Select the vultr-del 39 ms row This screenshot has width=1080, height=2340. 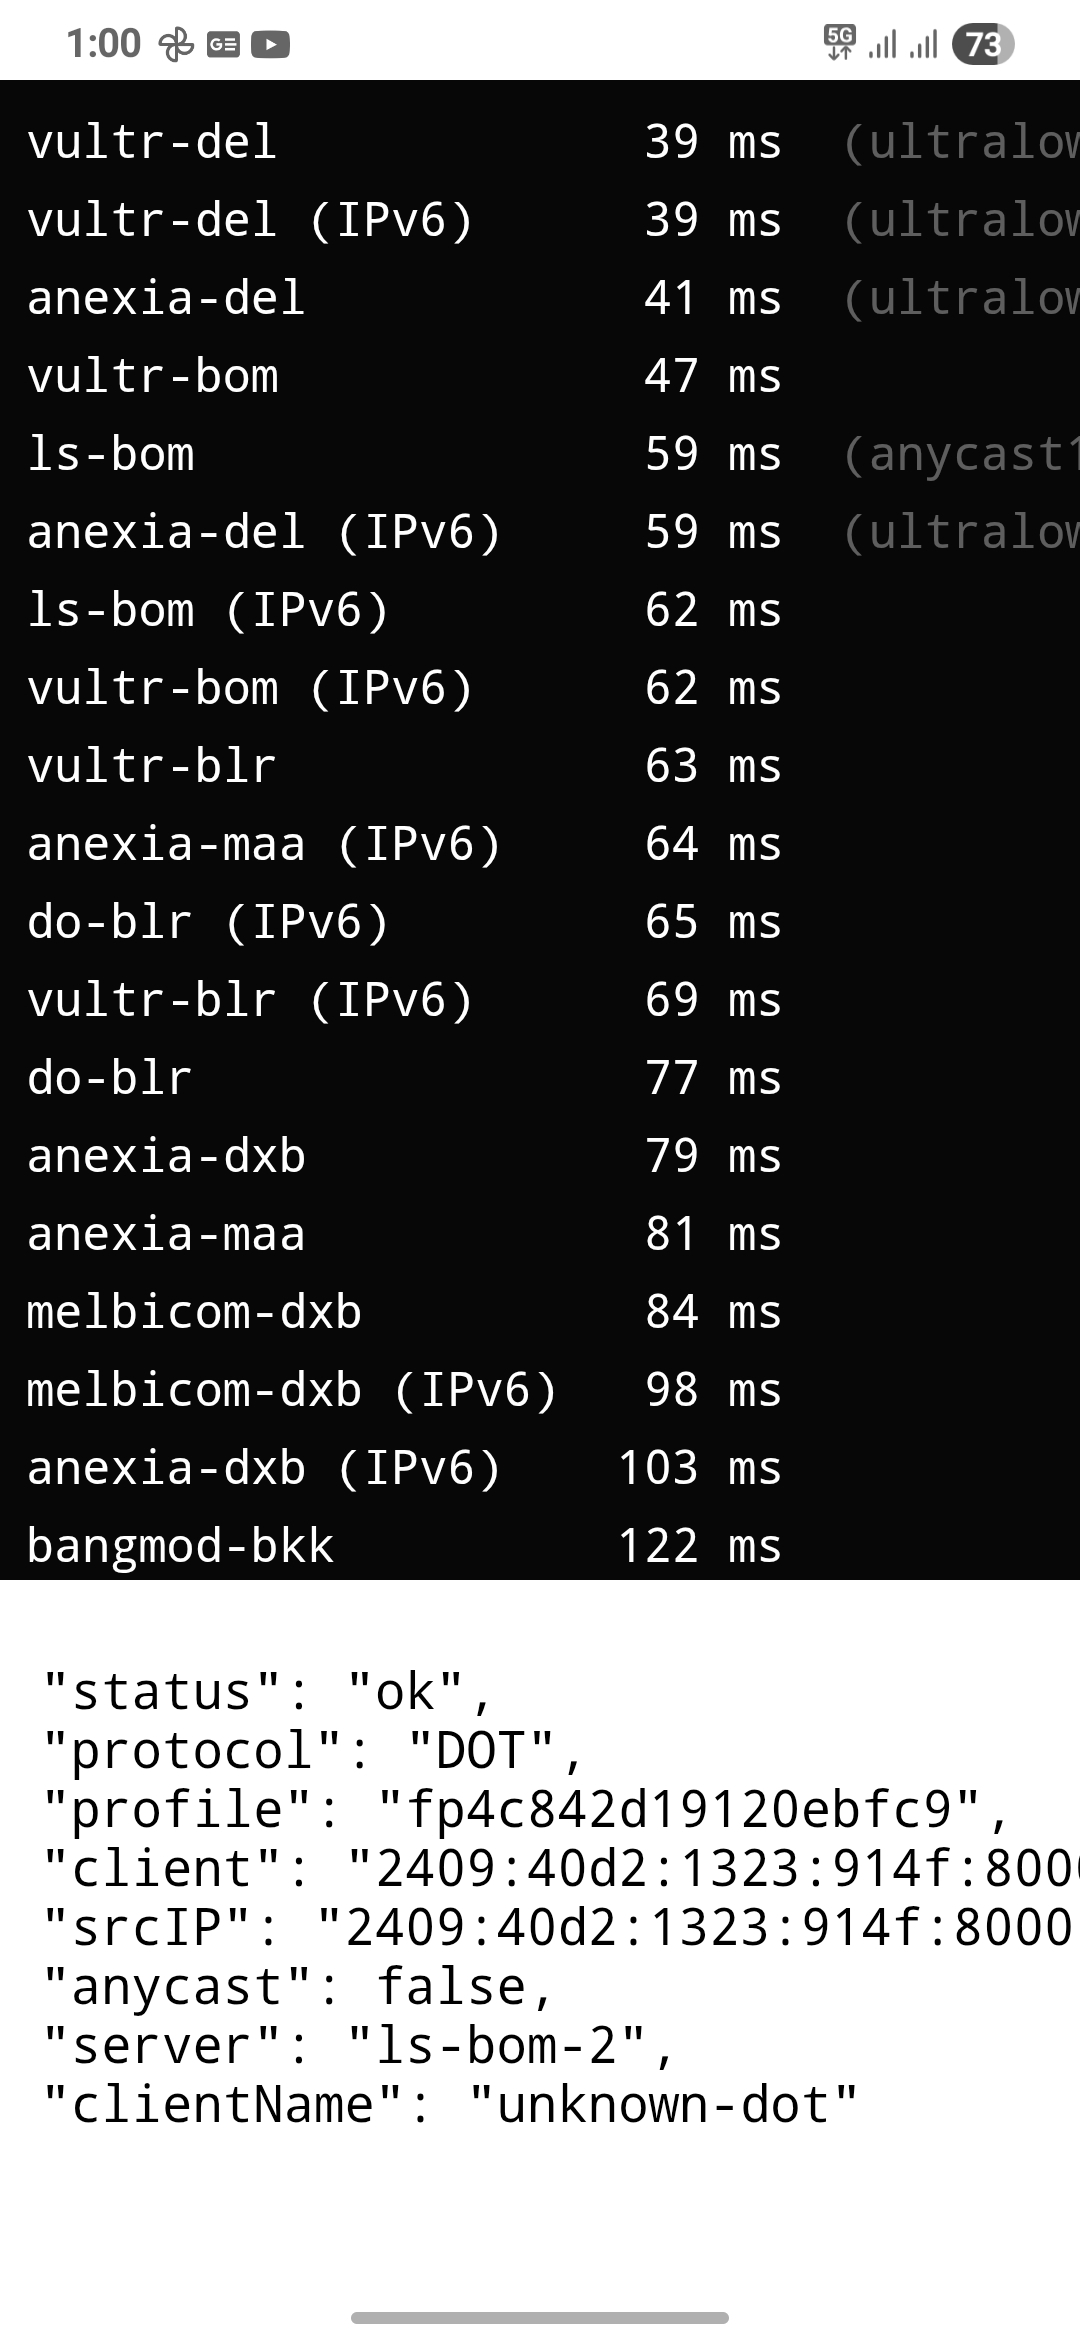click(540, 142)
